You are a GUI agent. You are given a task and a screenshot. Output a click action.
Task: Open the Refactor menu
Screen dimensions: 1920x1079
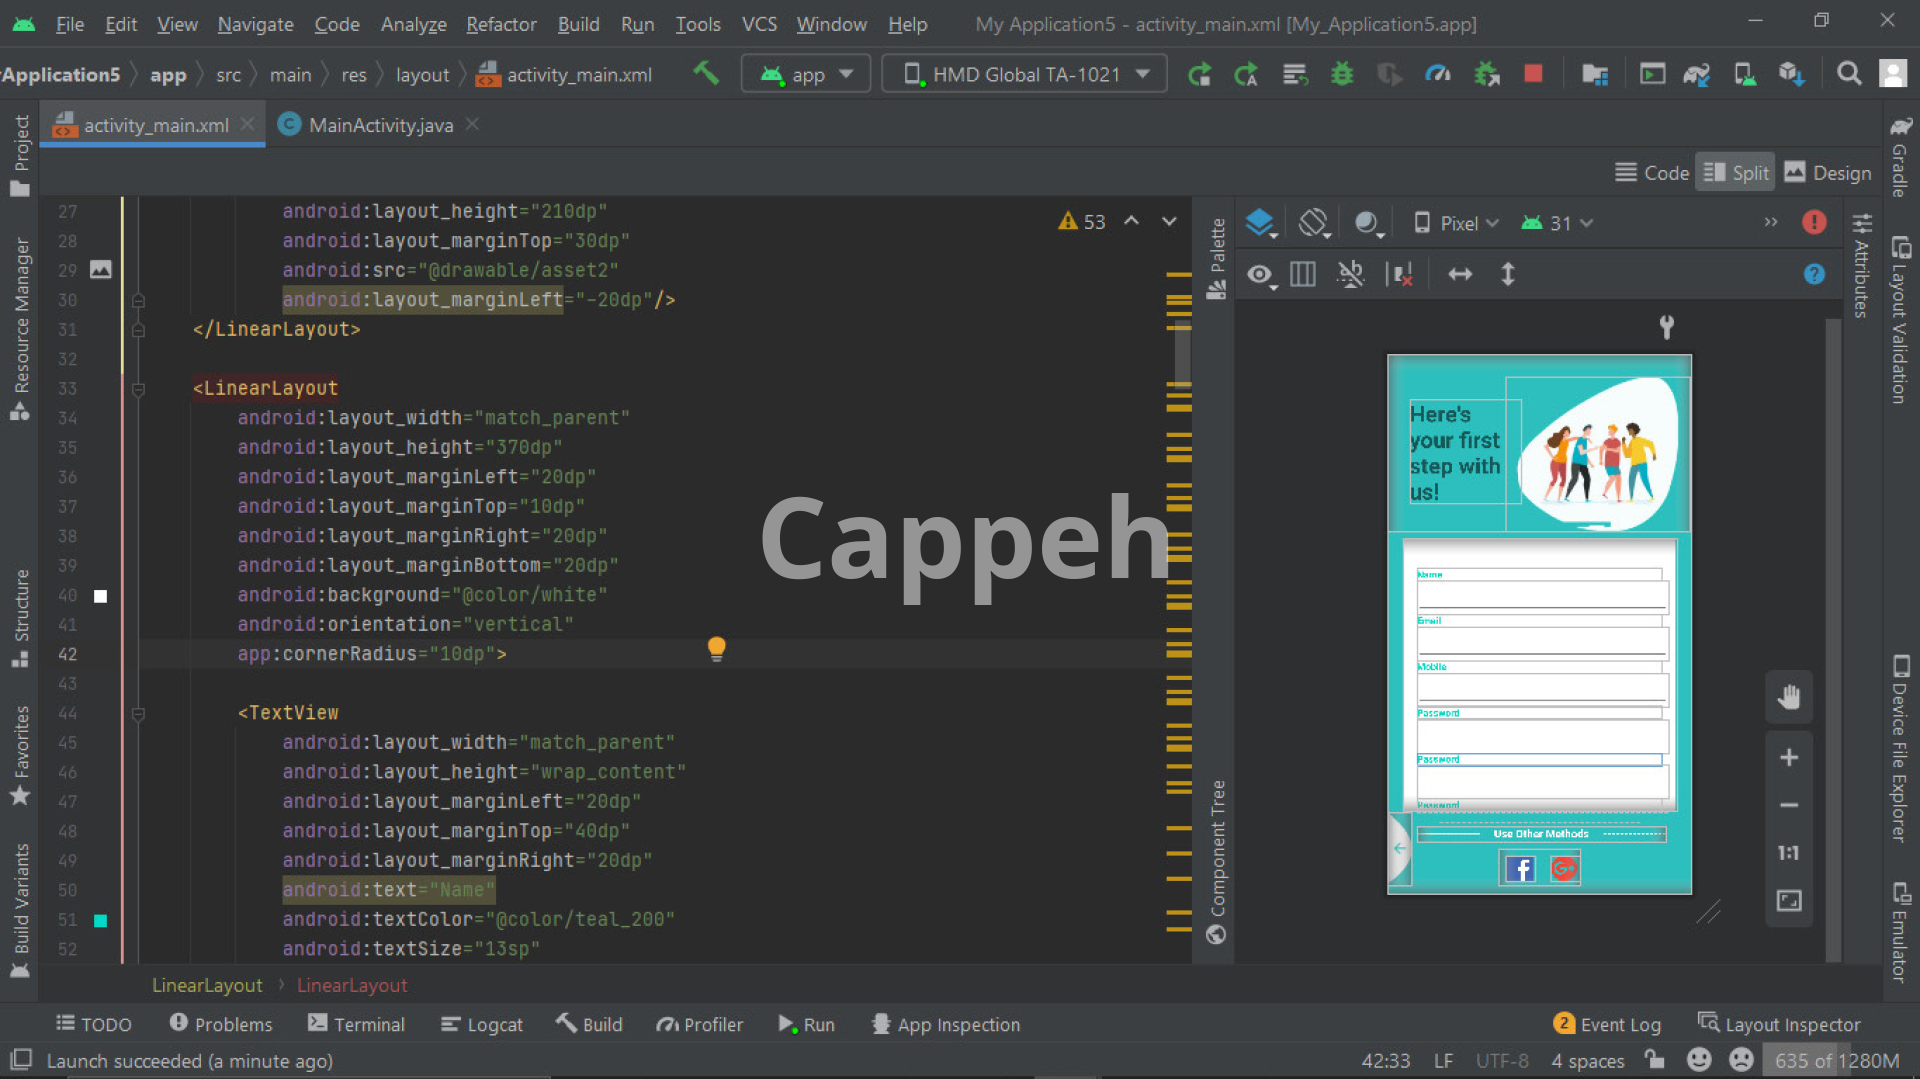[501, 24]
